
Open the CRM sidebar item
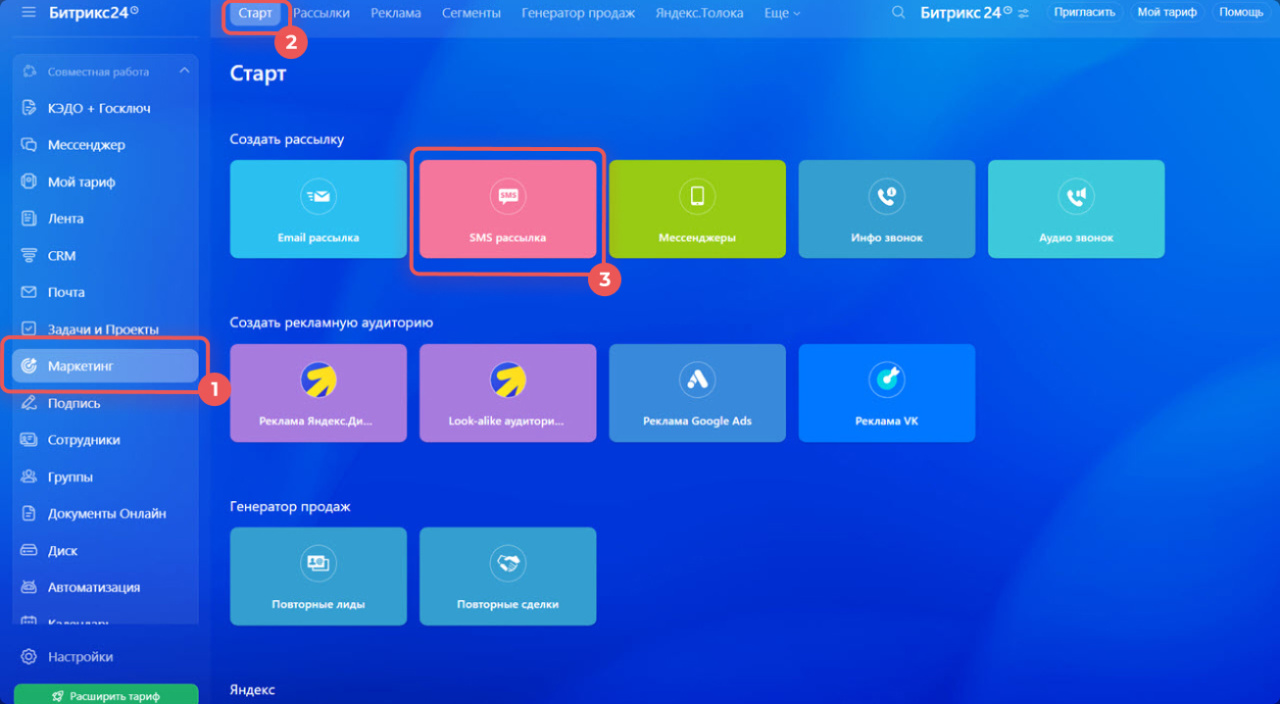click(105, 255)
